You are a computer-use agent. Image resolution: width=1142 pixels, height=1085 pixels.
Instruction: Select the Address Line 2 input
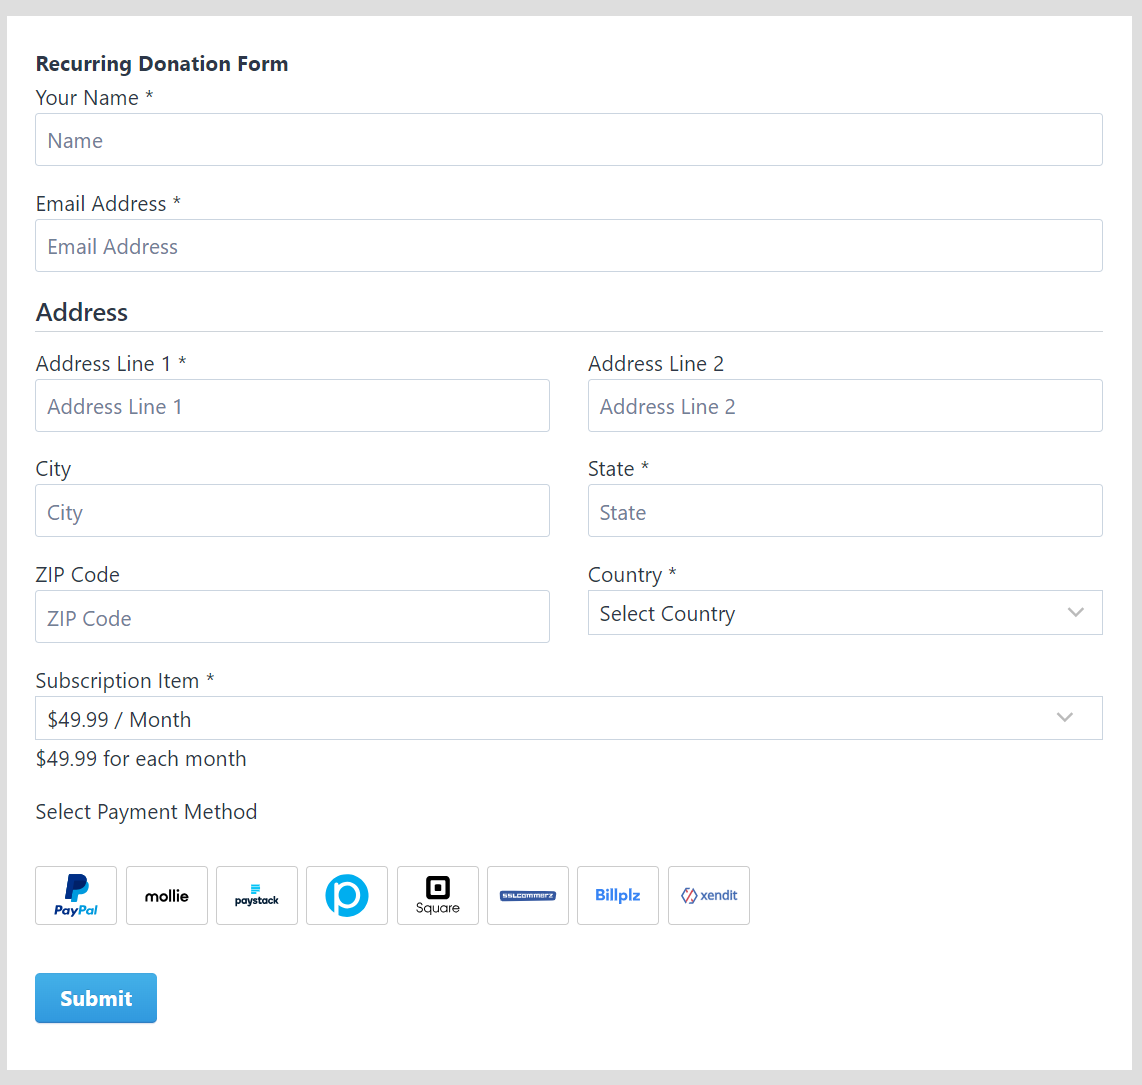point(845,405)
